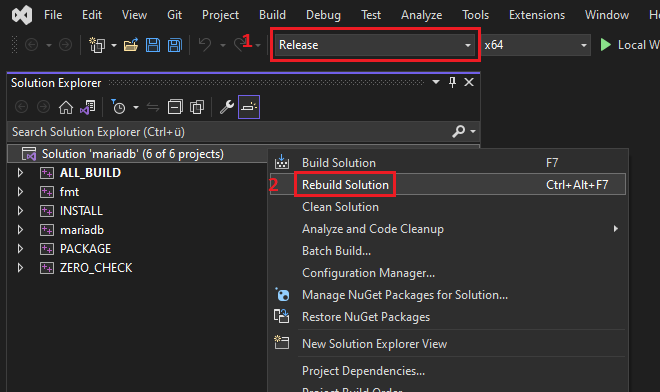Toggle the Preview Selected Items icon
Screen dimensions: 660x392
249,107
